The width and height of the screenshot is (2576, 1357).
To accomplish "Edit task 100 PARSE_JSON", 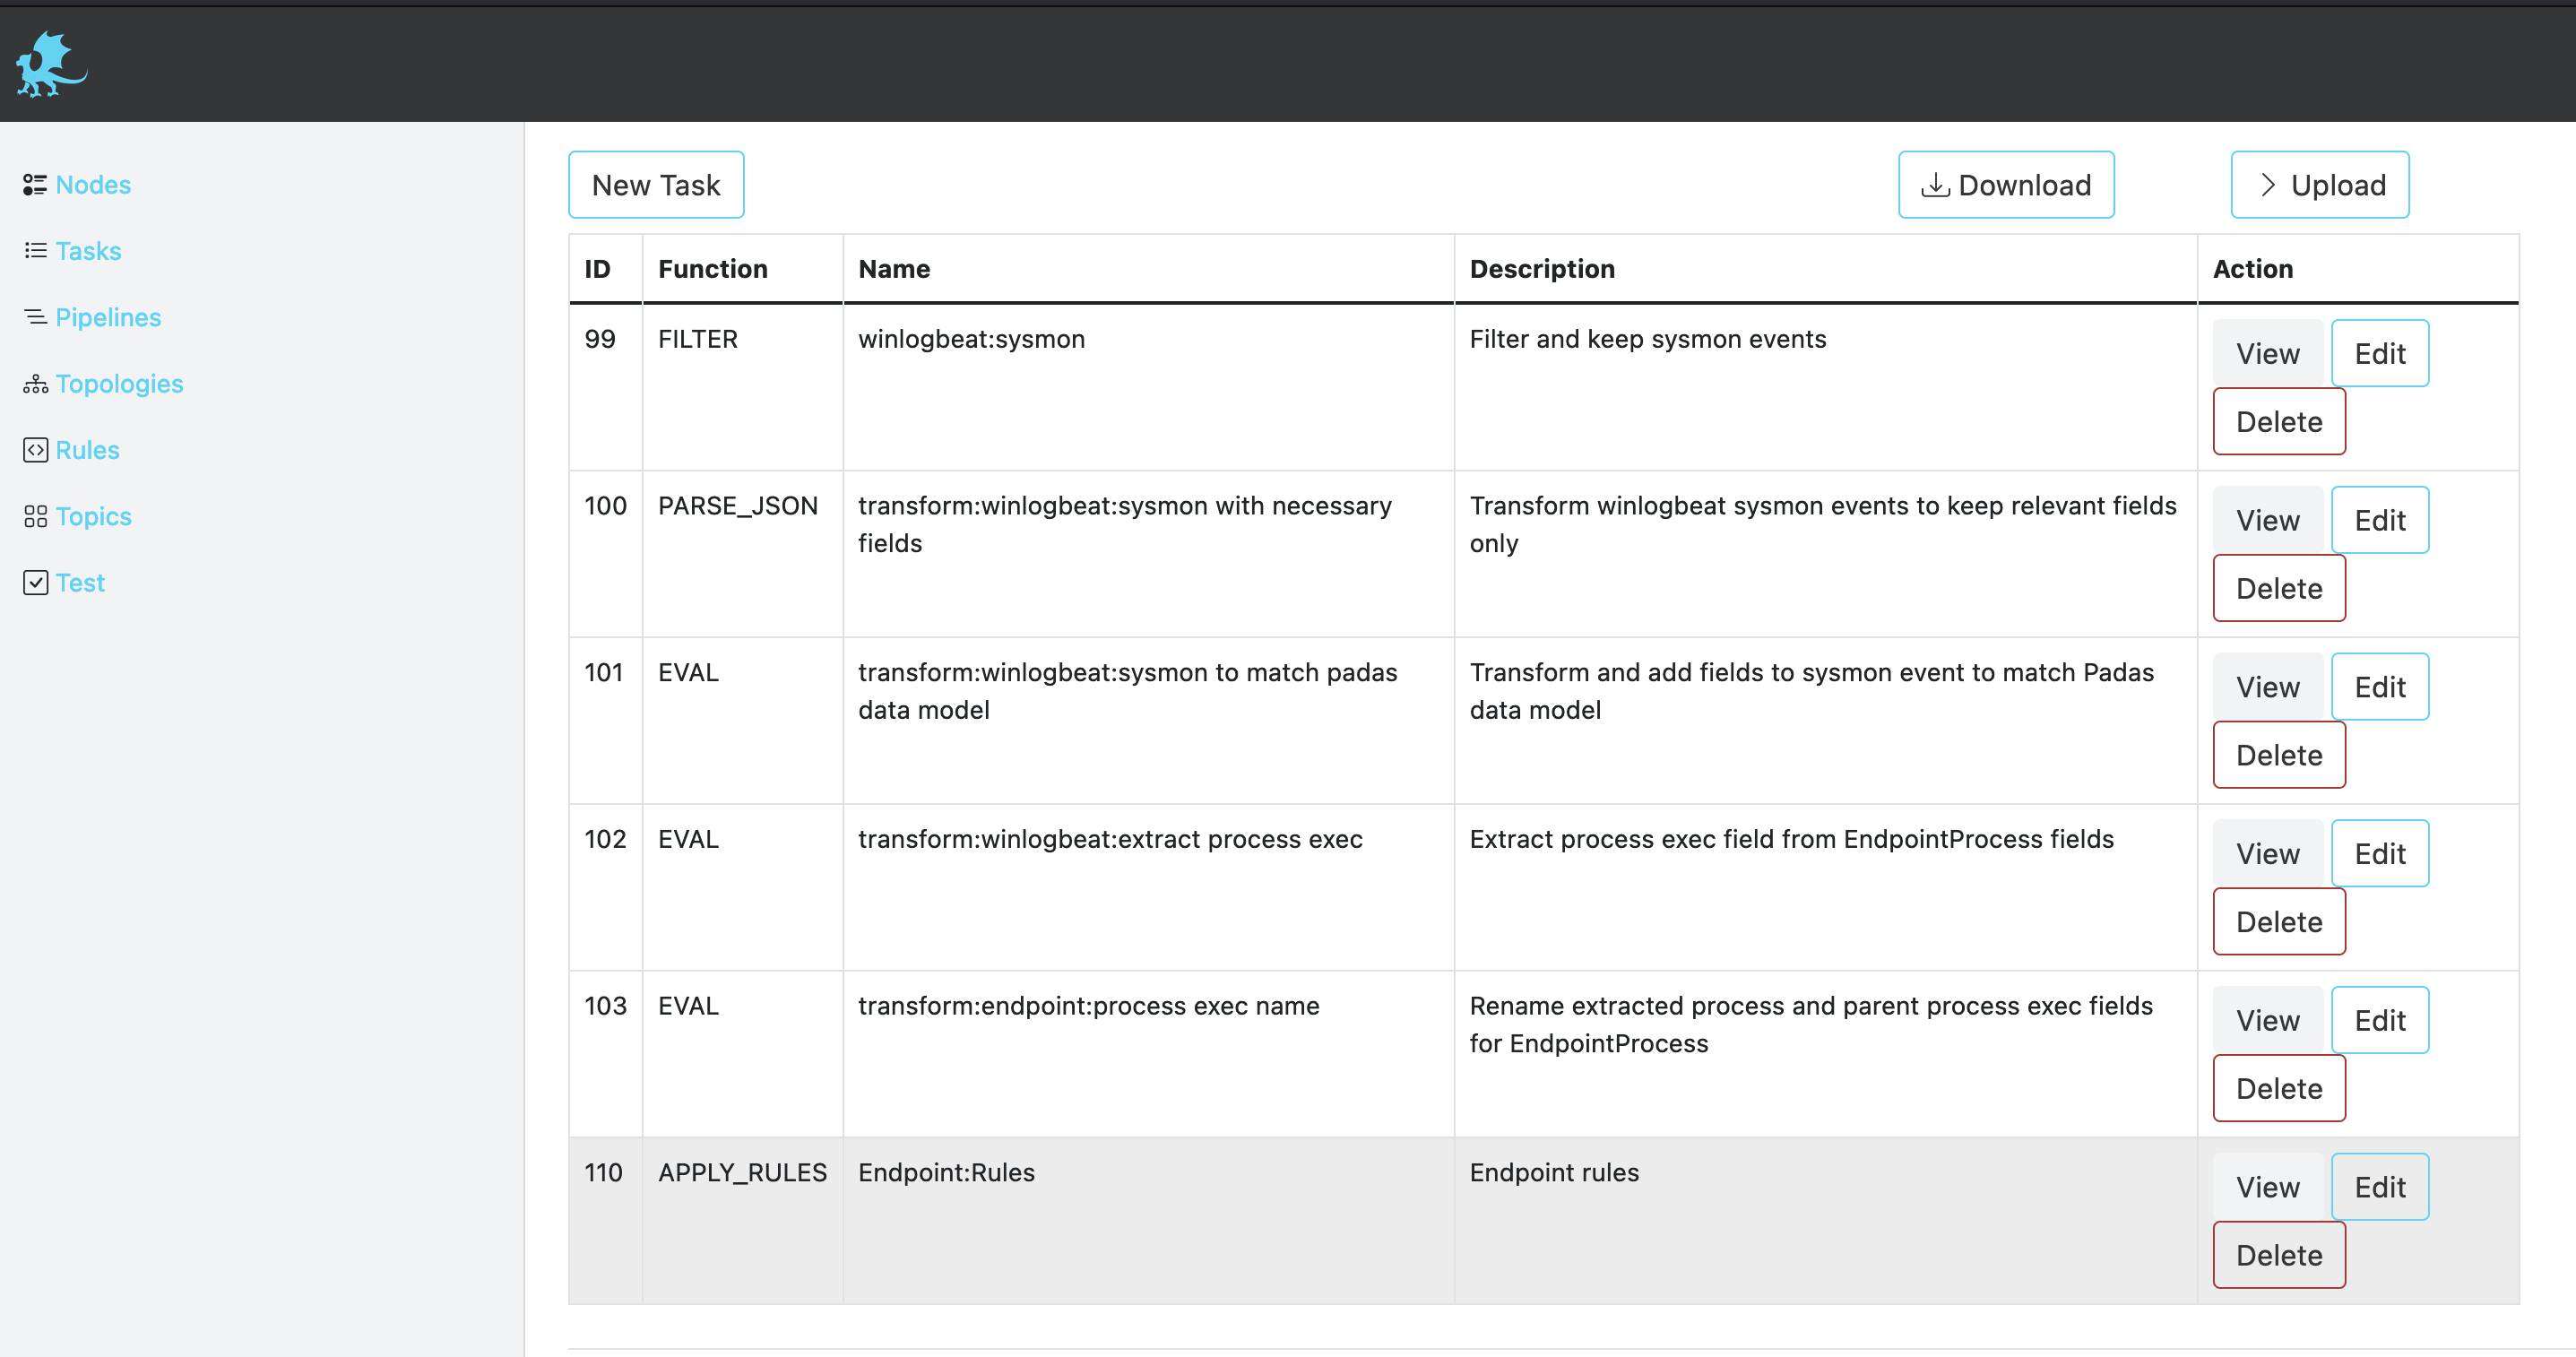I will point(2379,520).
